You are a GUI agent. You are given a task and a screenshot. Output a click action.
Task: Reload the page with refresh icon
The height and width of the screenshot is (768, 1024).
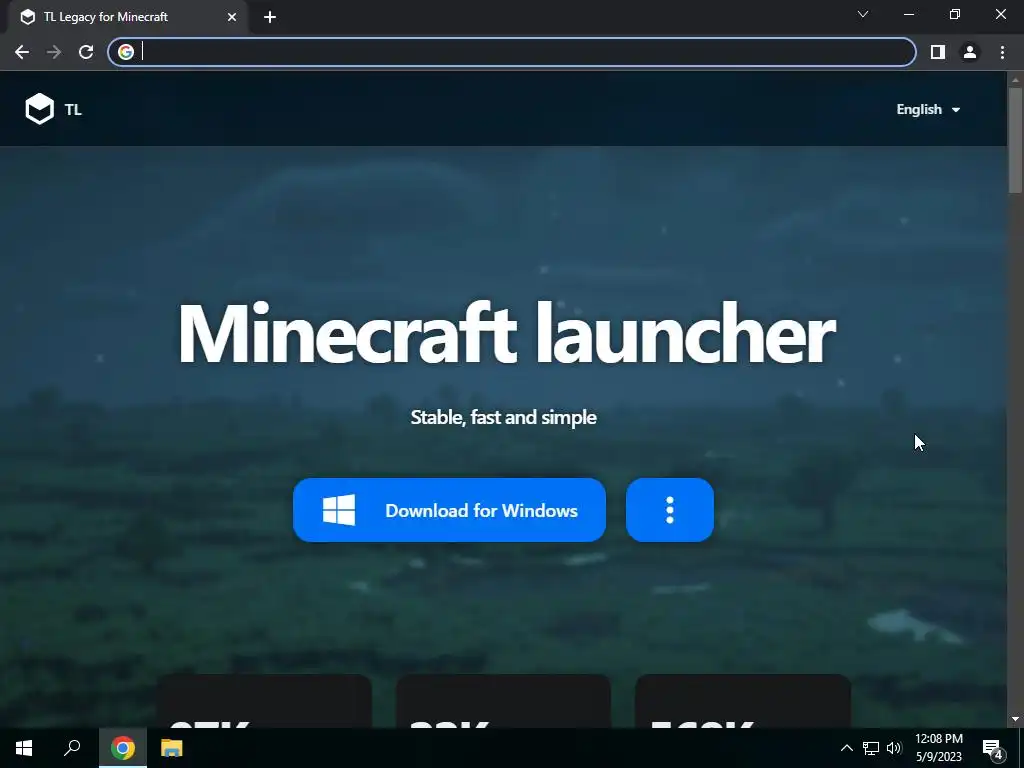(86, 52)
